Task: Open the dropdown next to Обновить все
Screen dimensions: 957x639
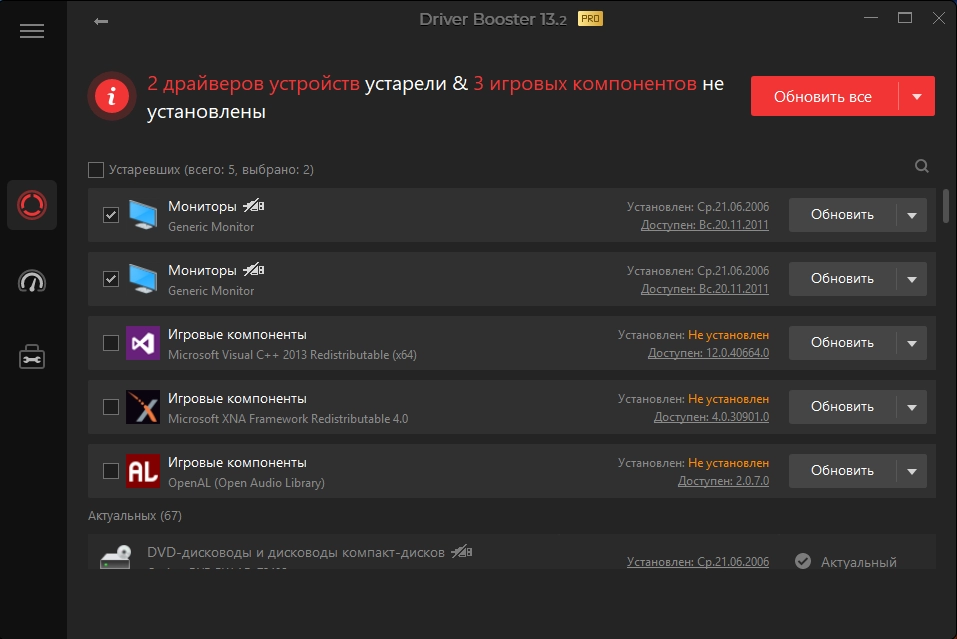Action: 917,96
